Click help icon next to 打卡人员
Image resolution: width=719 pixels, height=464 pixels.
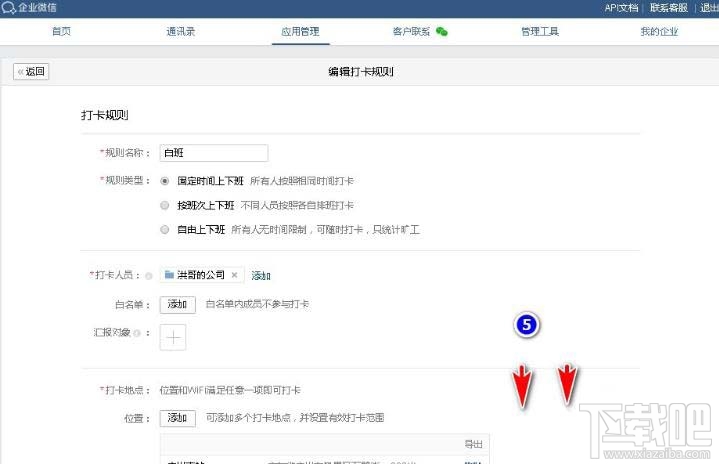pyautogui.click(x=149, y=276)
